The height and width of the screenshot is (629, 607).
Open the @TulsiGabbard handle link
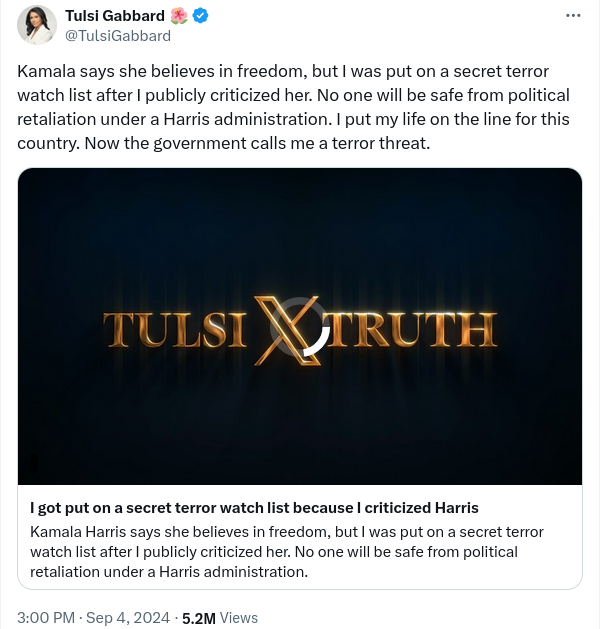coord(118,36)
